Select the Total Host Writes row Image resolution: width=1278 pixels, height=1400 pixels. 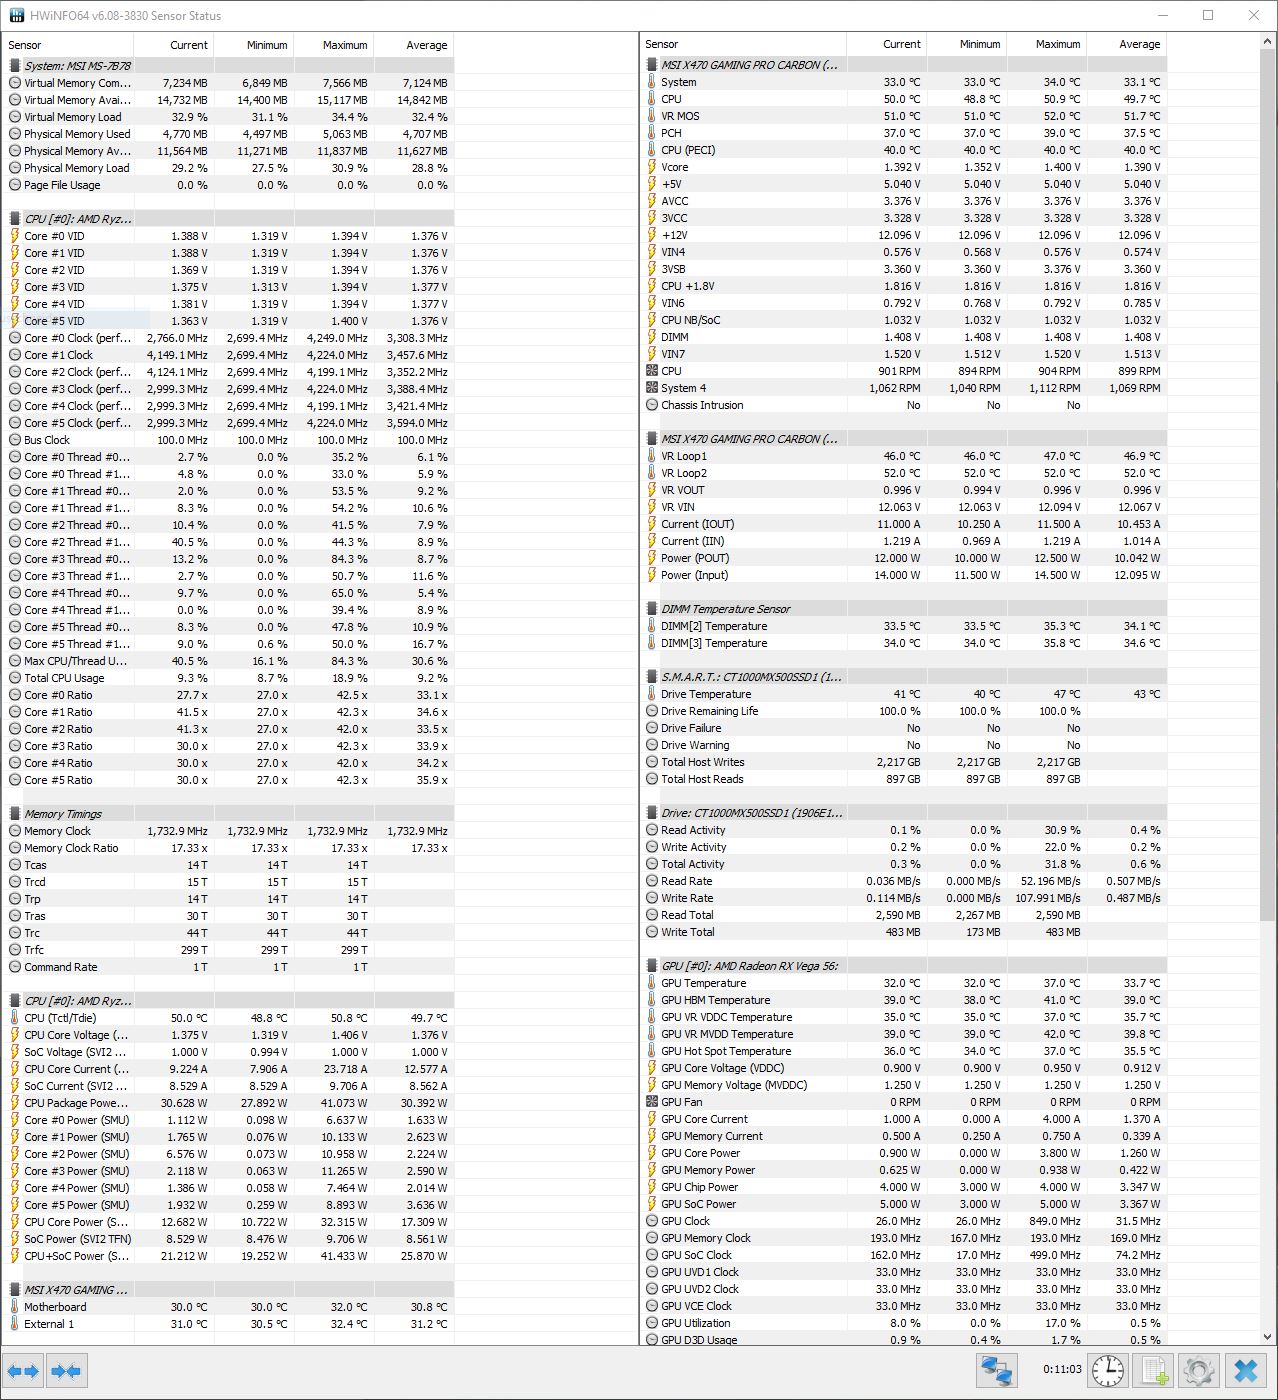click(905, 762)
